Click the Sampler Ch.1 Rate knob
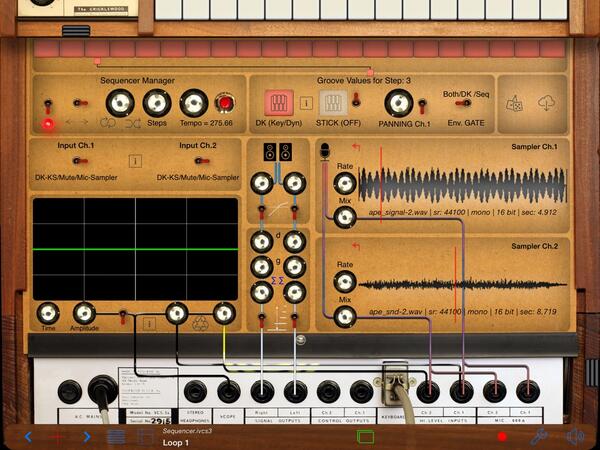The image size is (600, 450). (x=345, y=183)
